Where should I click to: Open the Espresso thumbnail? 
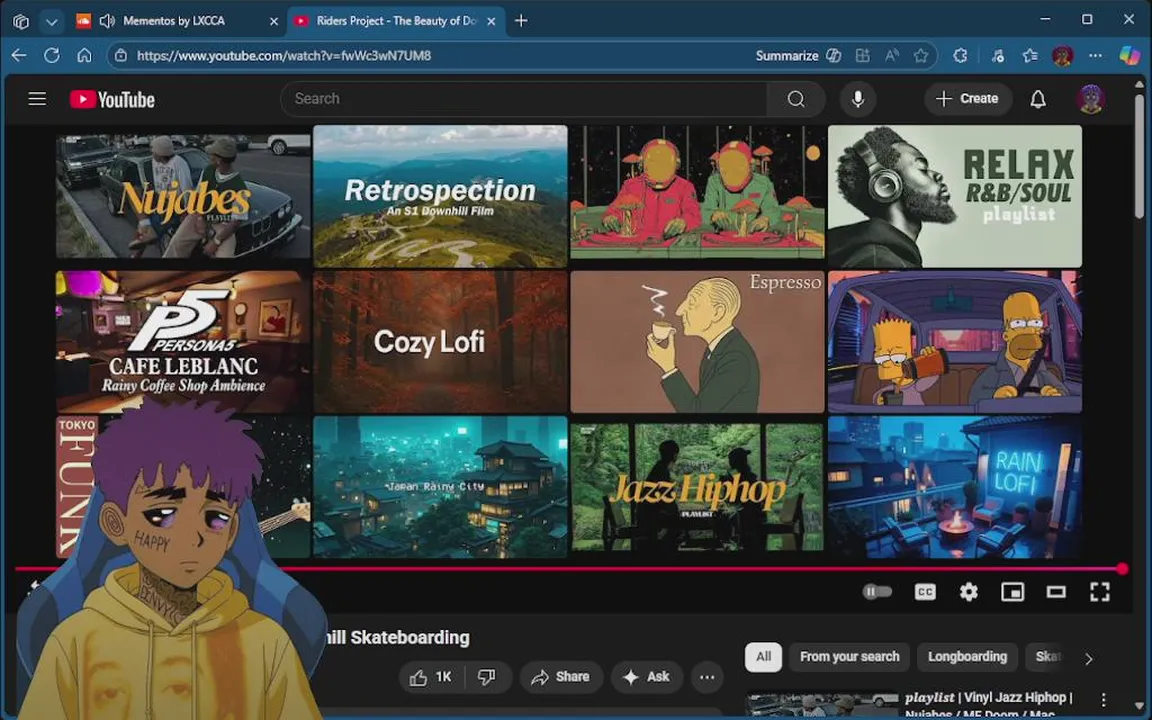coord(697,341)
